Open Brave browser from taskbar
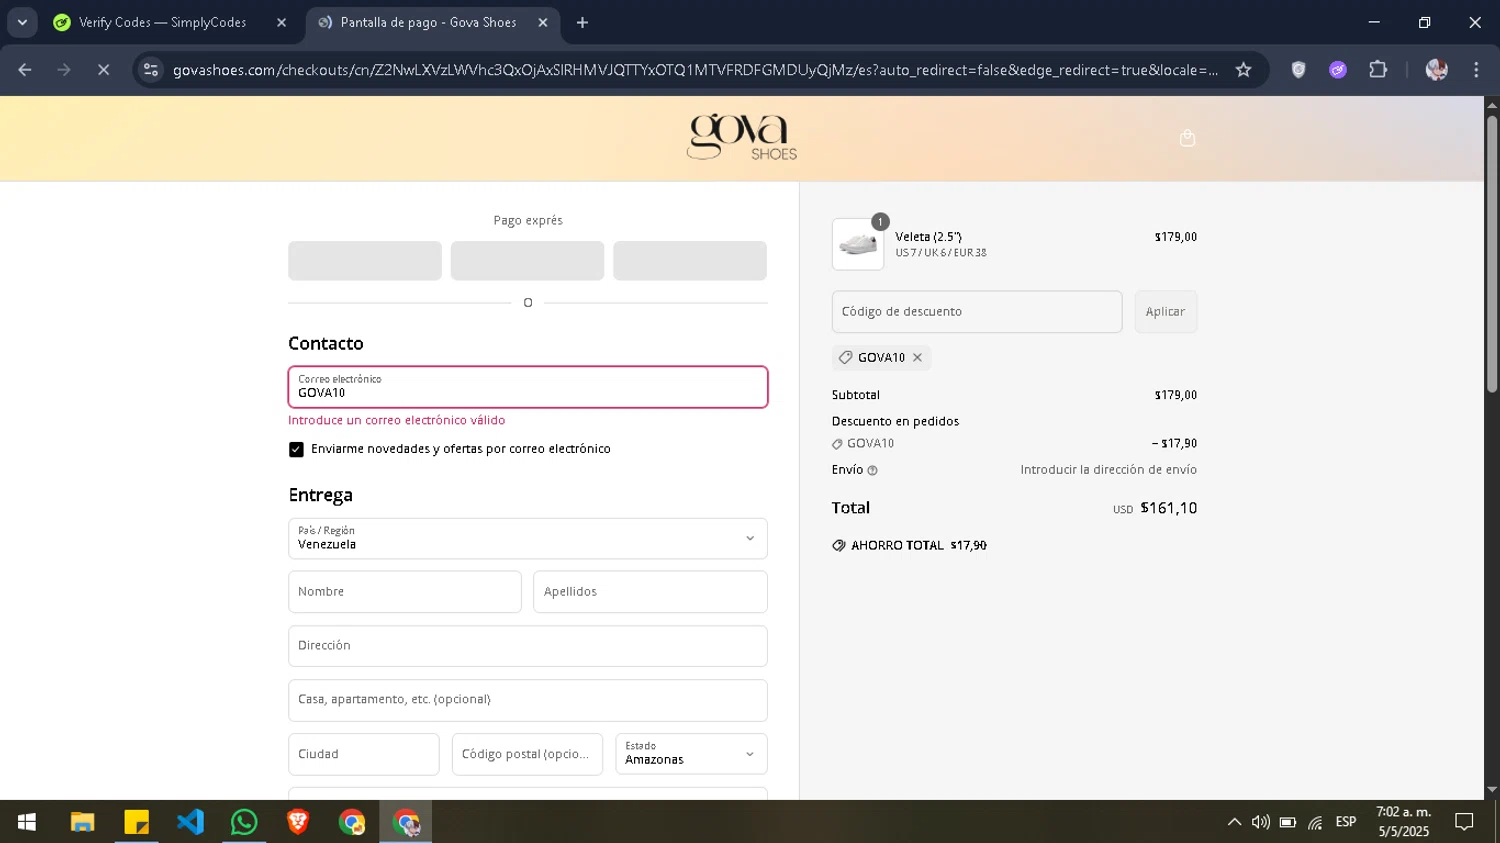Viewport: 1500px width, 843px height. (298, 822)
